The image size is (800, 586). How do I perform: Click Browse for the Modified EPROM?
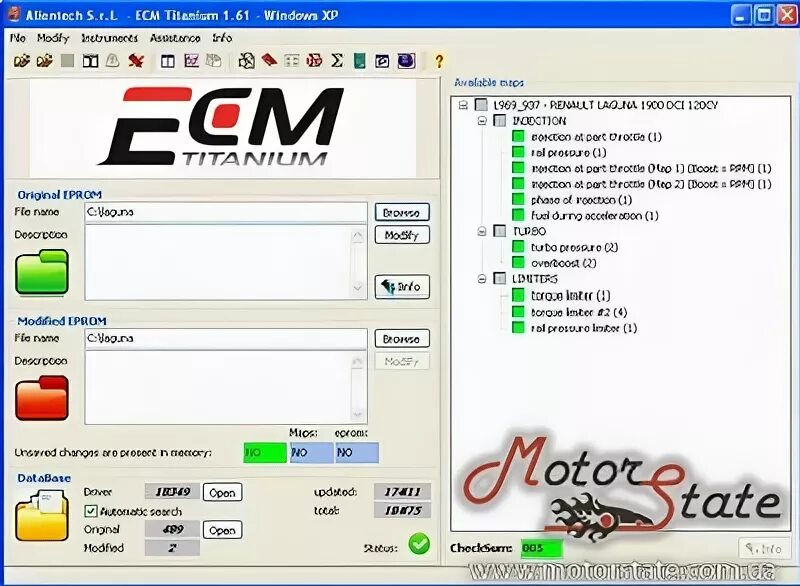point(402,338)
